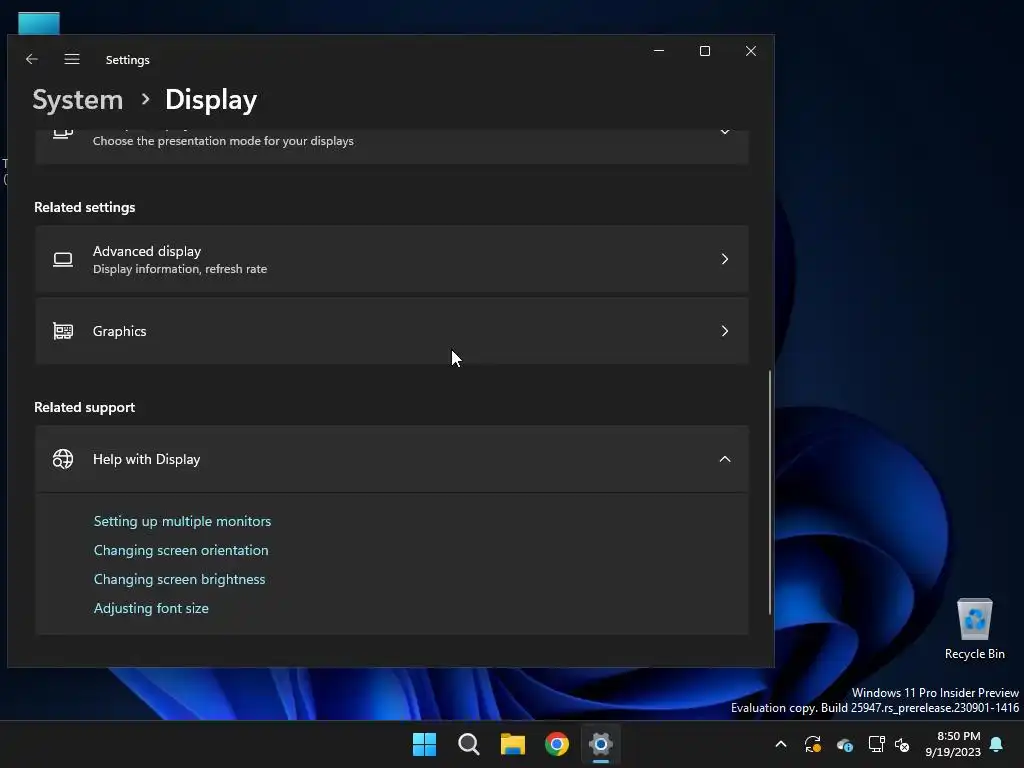Click 'Choose the presentation mode' description text

click(x=223, y=141)
